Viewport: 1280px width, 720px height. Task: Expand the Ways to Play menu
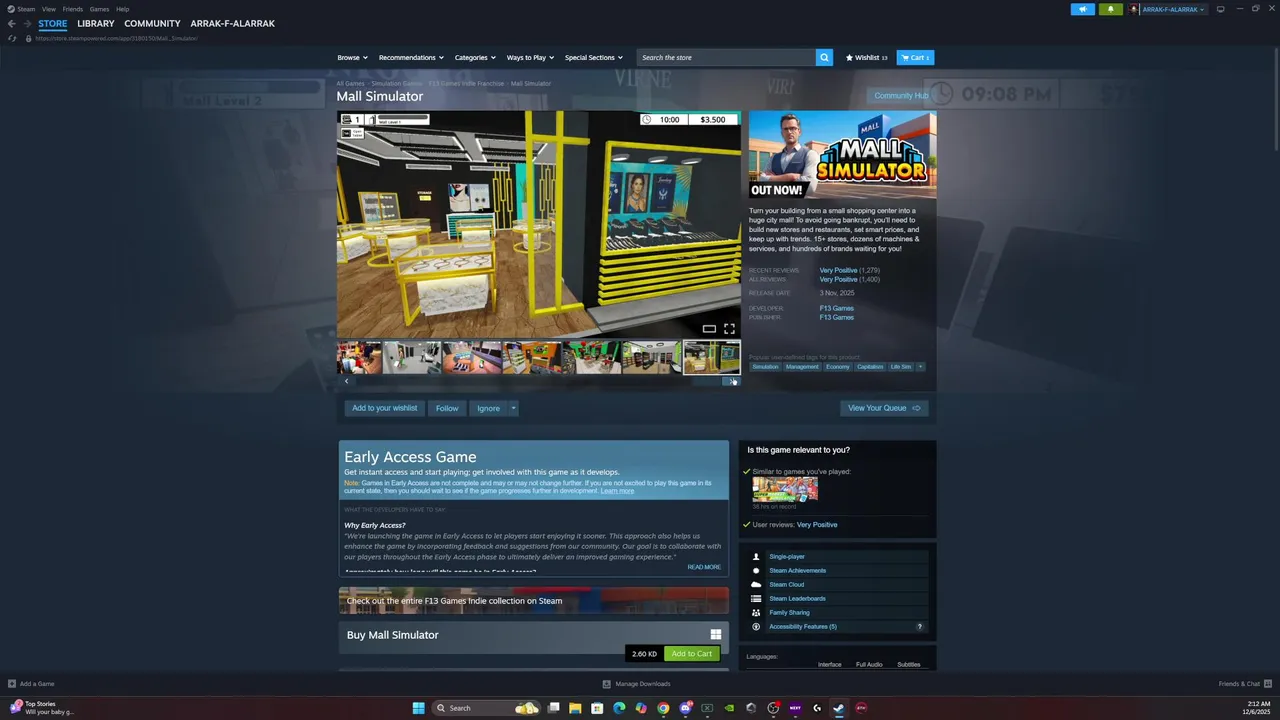[x=530, y=57]
